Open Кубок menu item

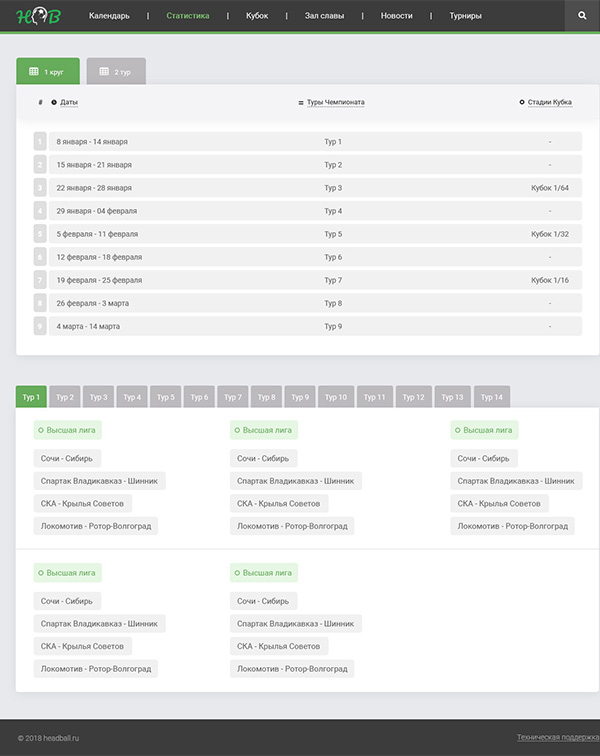[x=257, y=15]
